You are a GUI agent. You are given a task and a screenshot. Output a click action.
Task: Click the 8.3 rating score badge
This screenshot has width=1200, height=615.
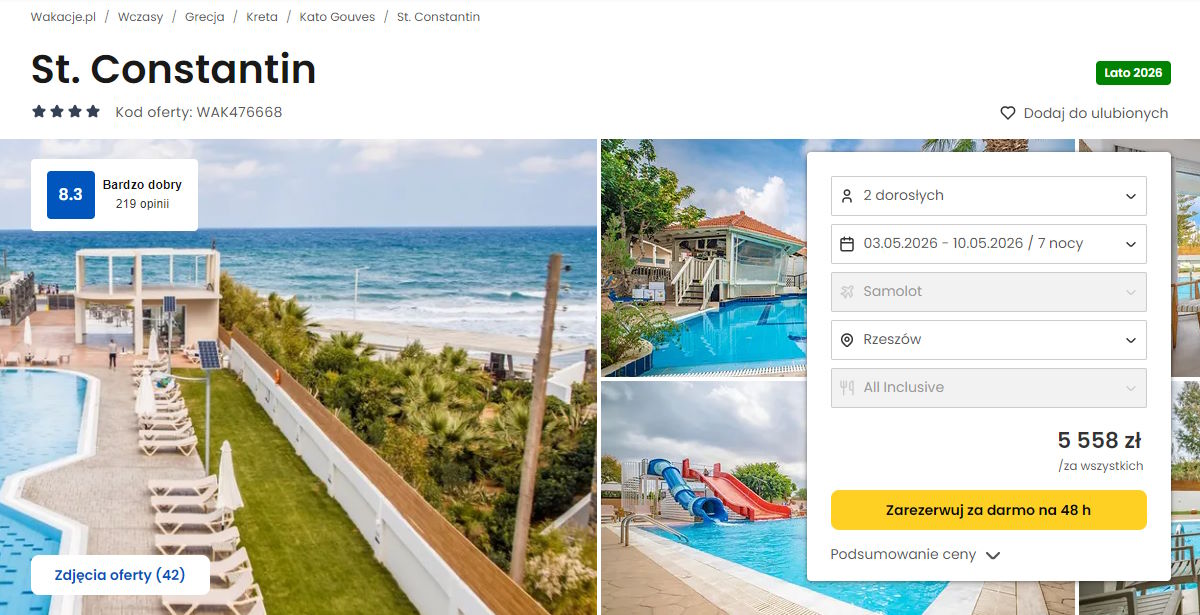[x=71, y=195]
